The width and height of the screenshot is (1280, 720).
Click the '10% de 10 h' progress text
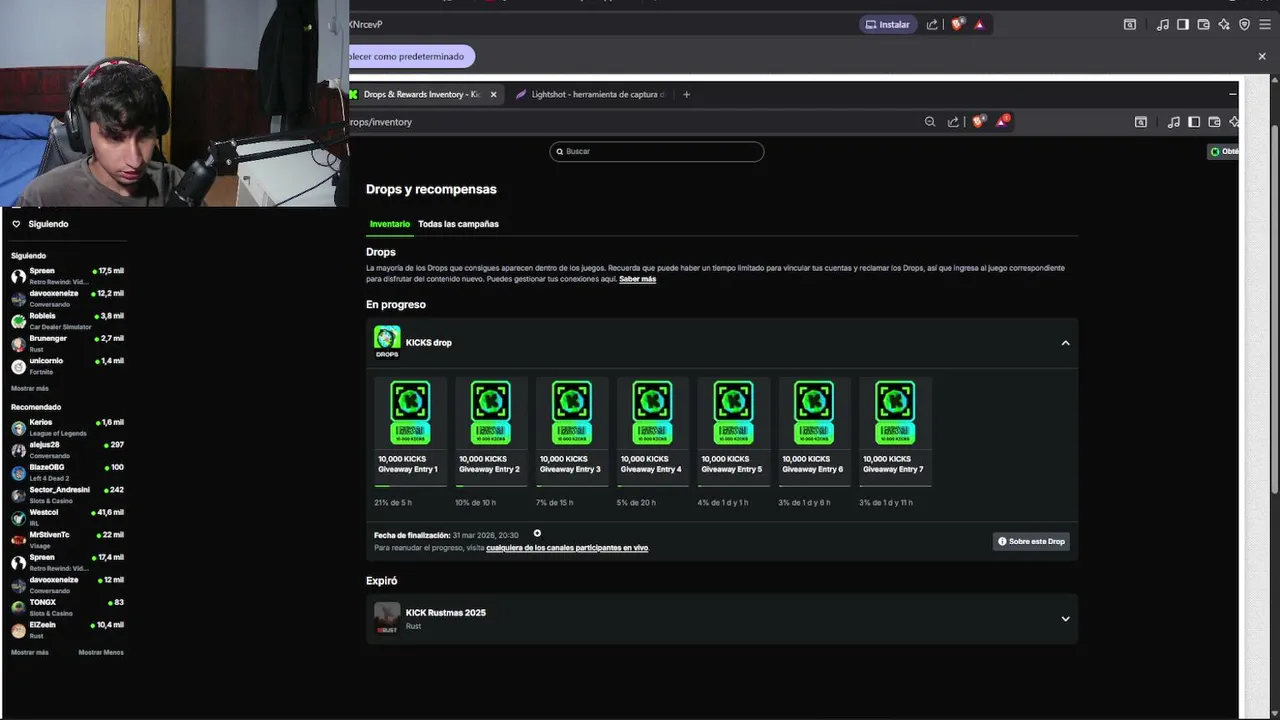pos(475,502)
